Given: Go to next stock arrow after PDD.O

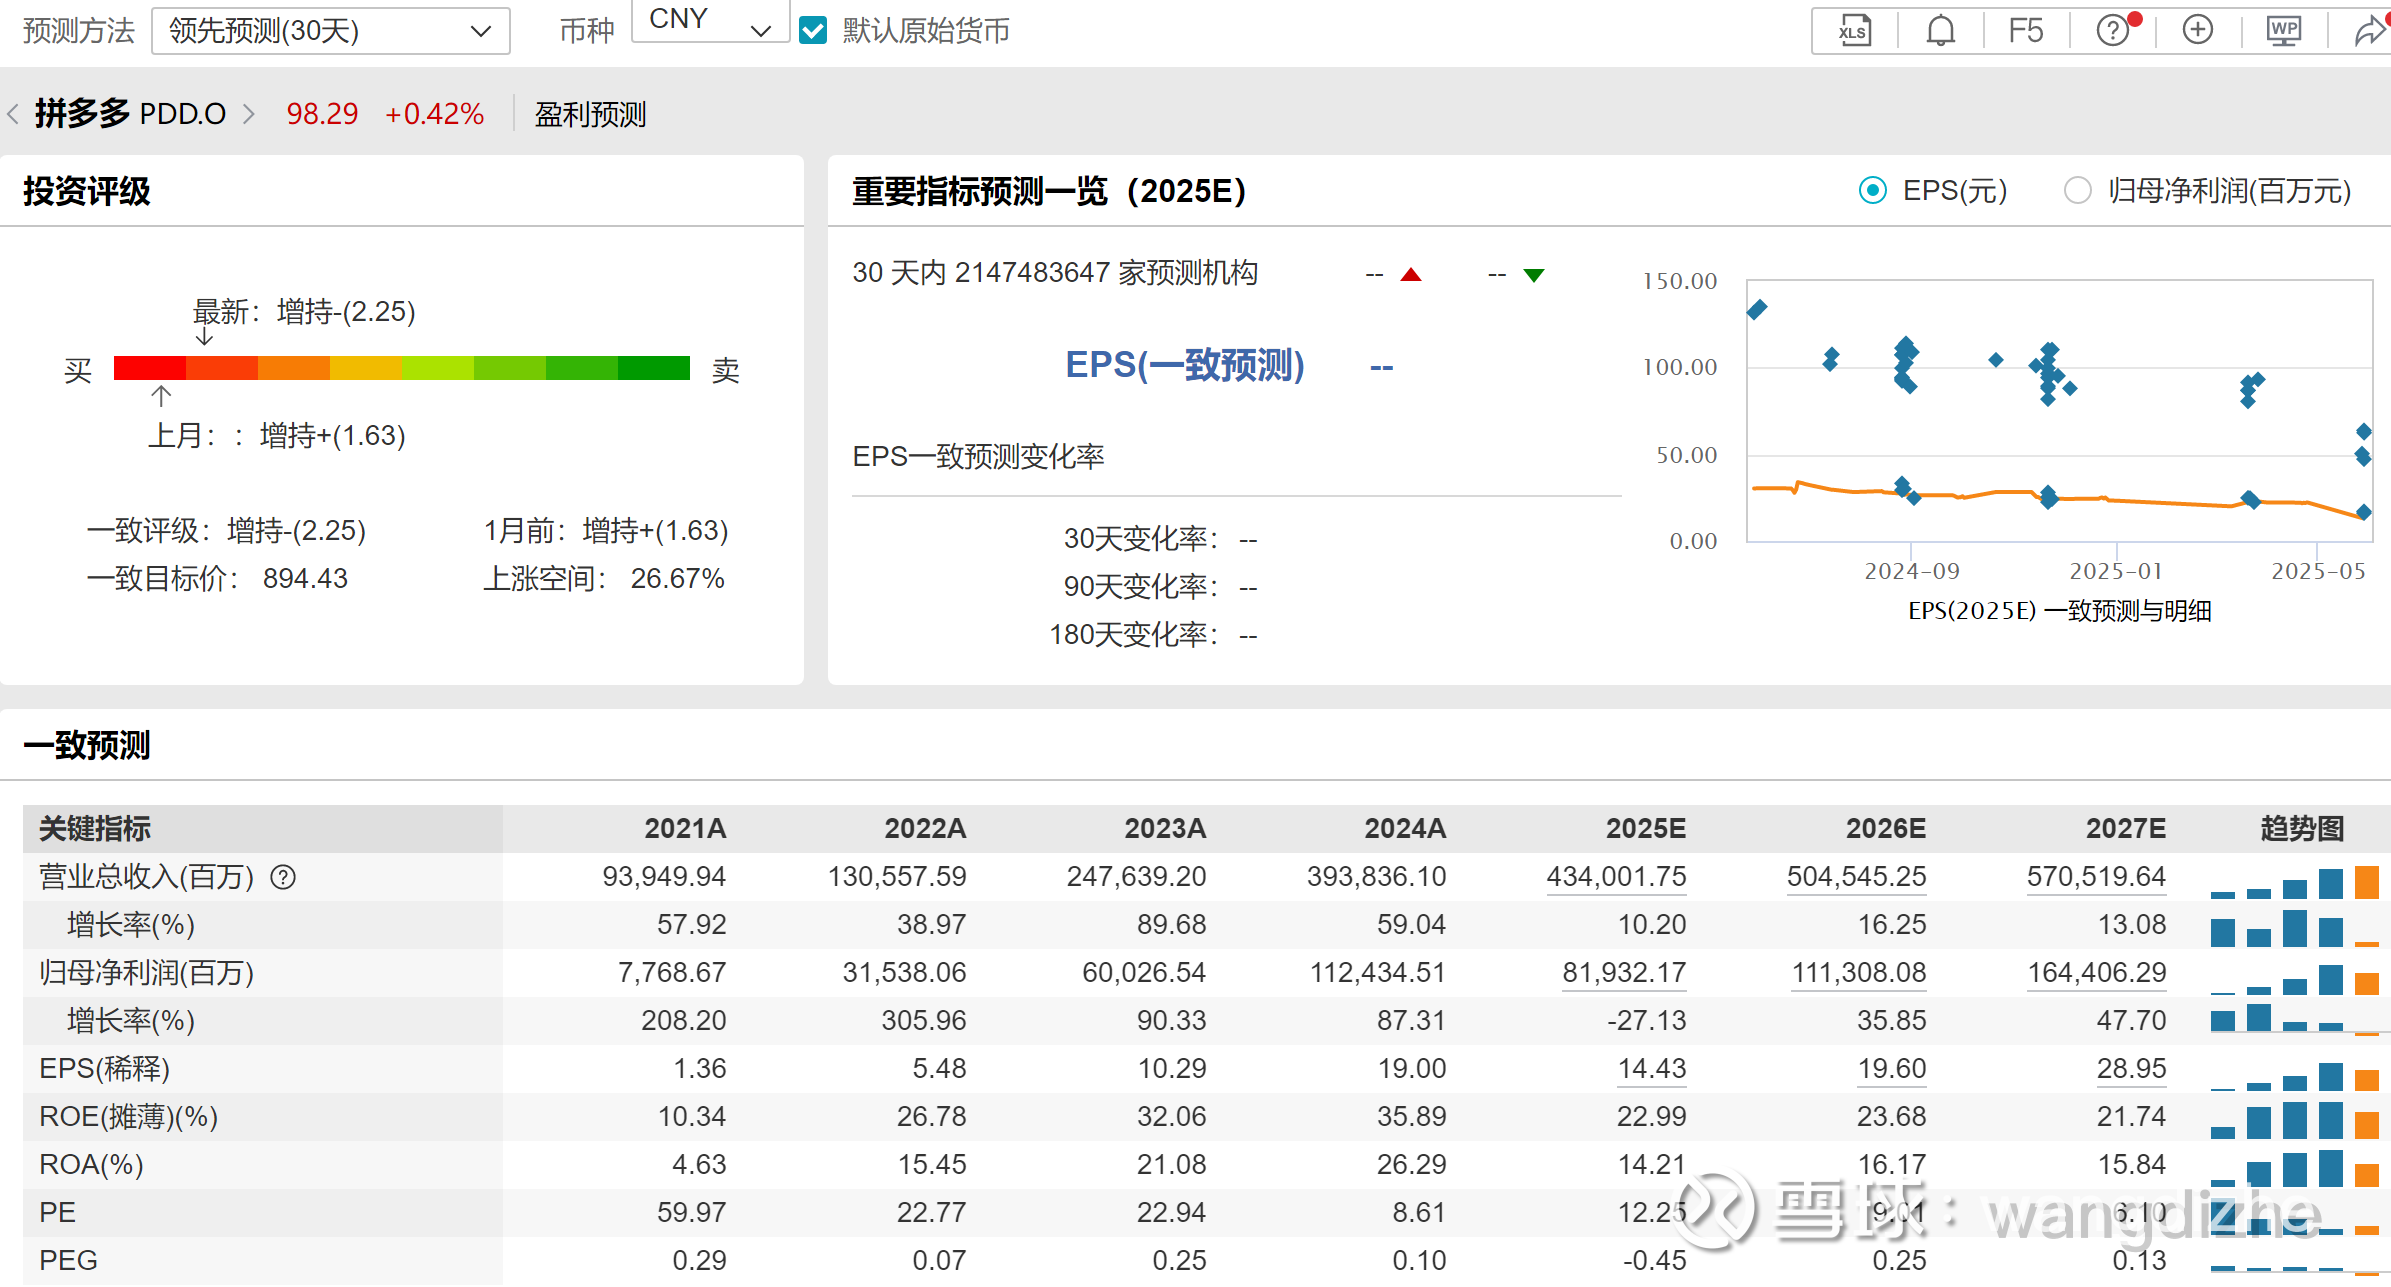Looking at the screenshot, I should click(249, 114).
